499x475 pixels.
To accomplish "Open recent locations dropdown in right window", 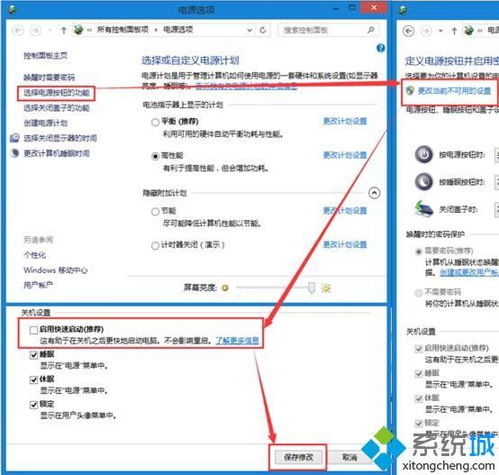I will (441, 31).
